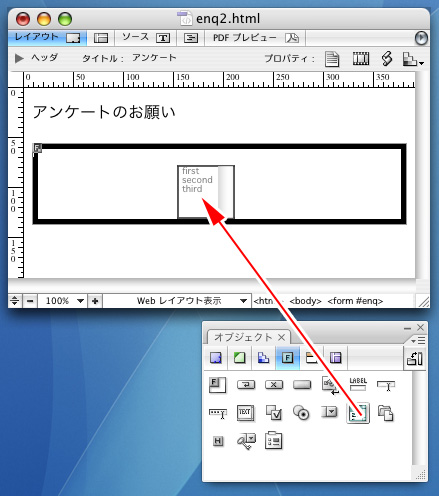Select the Text Area object icon
Image resolution: width=439 pixels, height=496 pixels.
(x=246, y=413)
